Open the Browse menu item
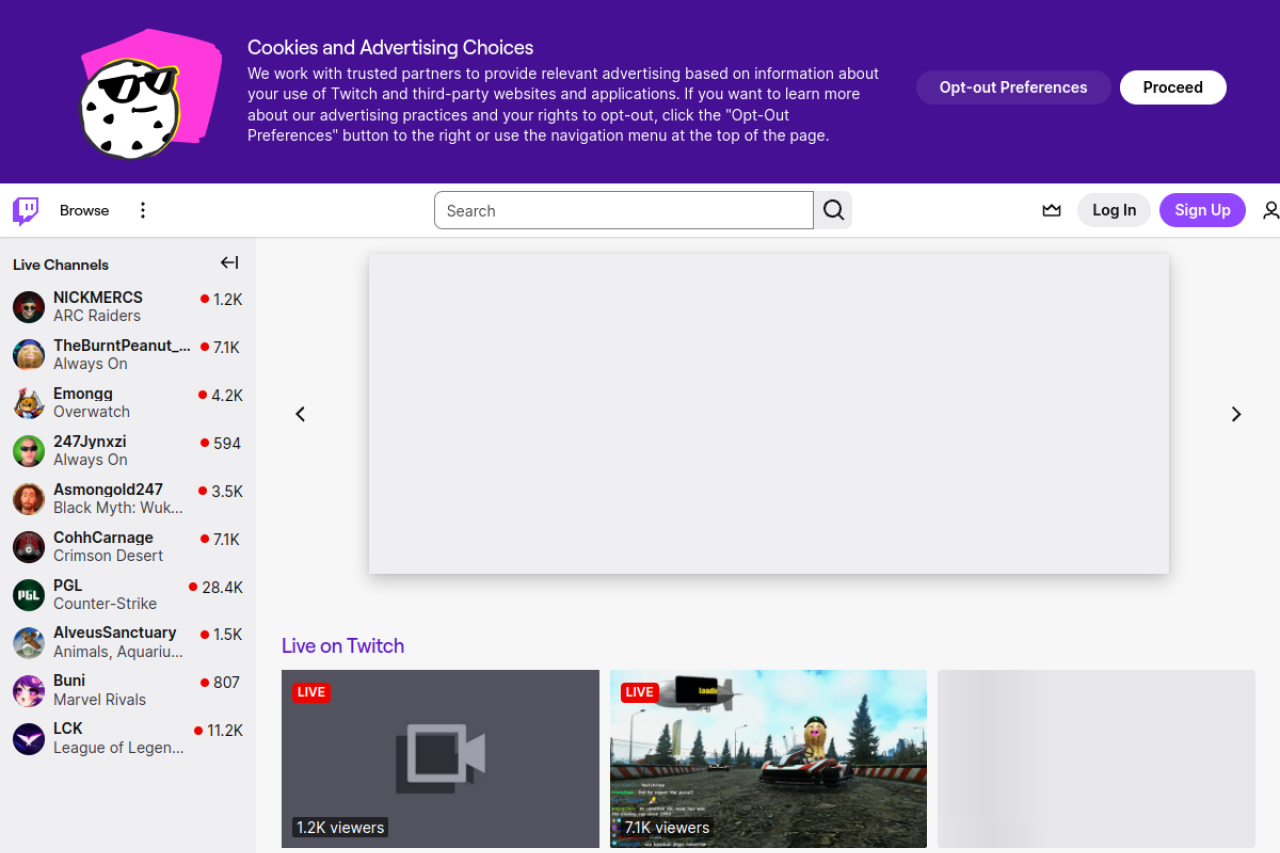This screenshot has height=853, width=1280. (x=84, y=210)
